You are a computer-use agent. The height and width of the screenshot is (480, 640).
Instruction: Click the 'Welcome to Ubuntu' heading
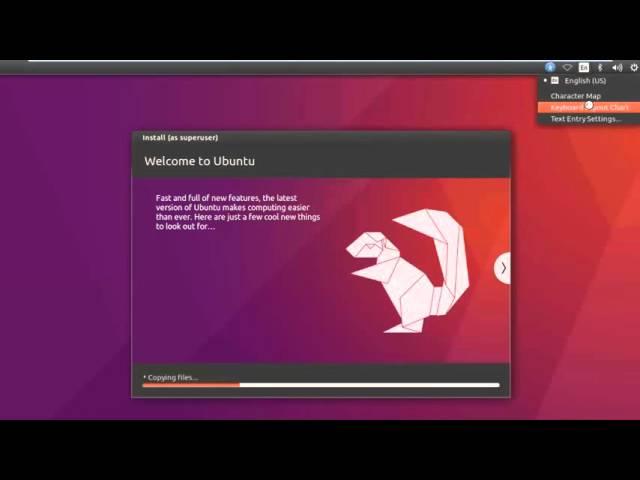click(x=200, y=161)
